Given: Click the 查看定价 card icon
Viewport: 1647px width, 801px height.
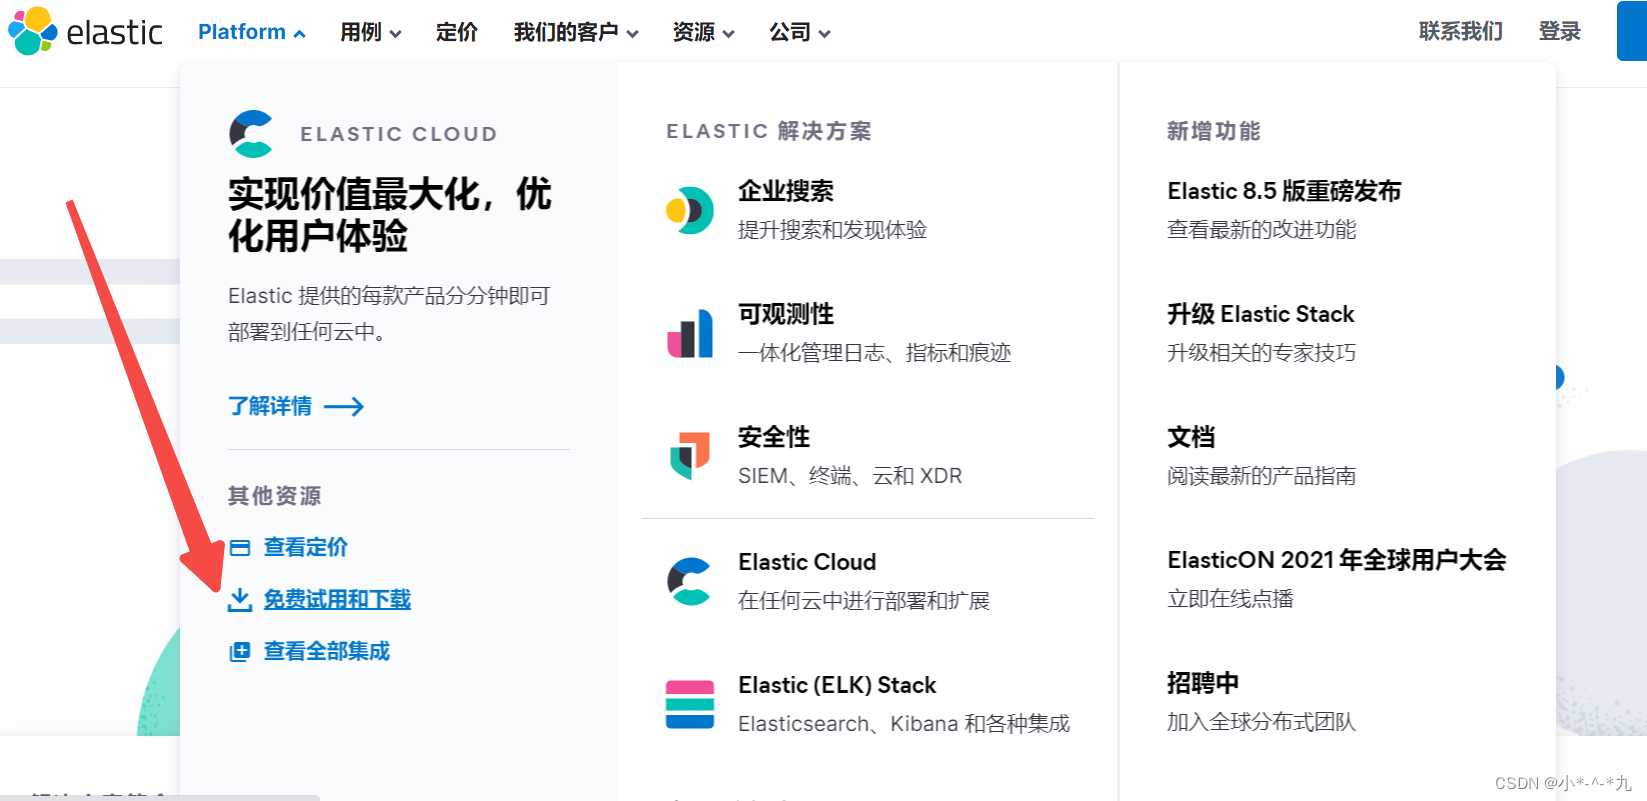Looking at the screenshot, I should pos(240,547).
